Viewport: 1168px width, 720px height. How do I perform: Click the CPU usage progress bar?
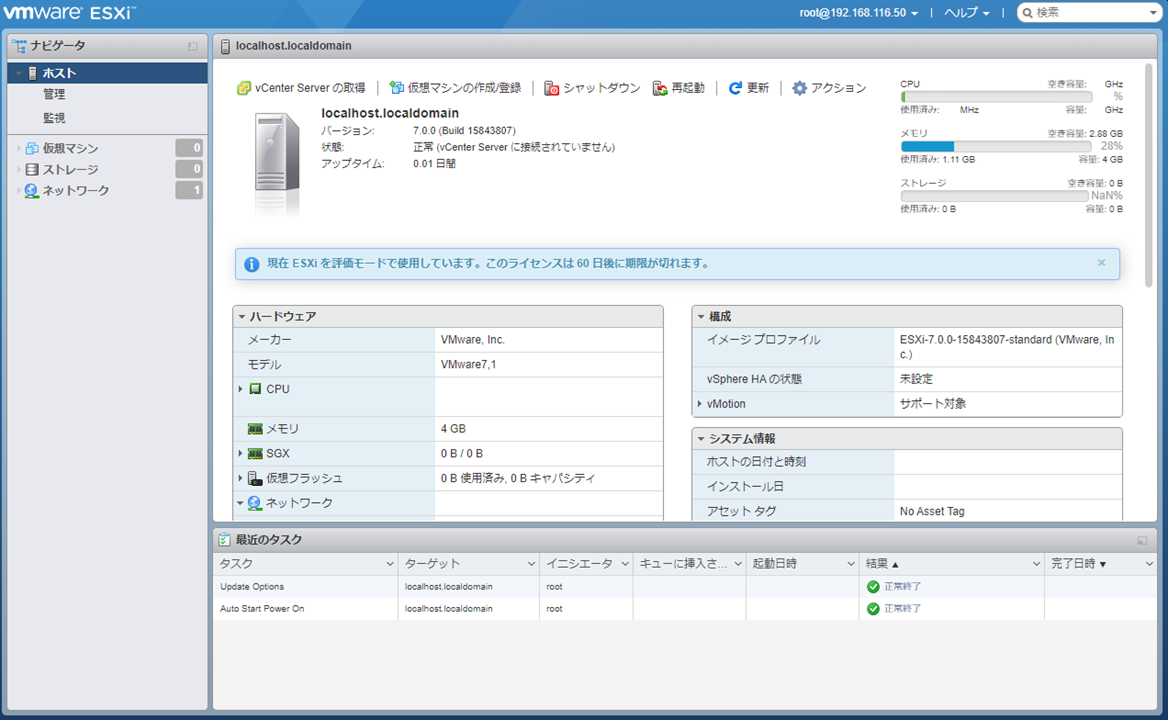click(x=997, y=97)
